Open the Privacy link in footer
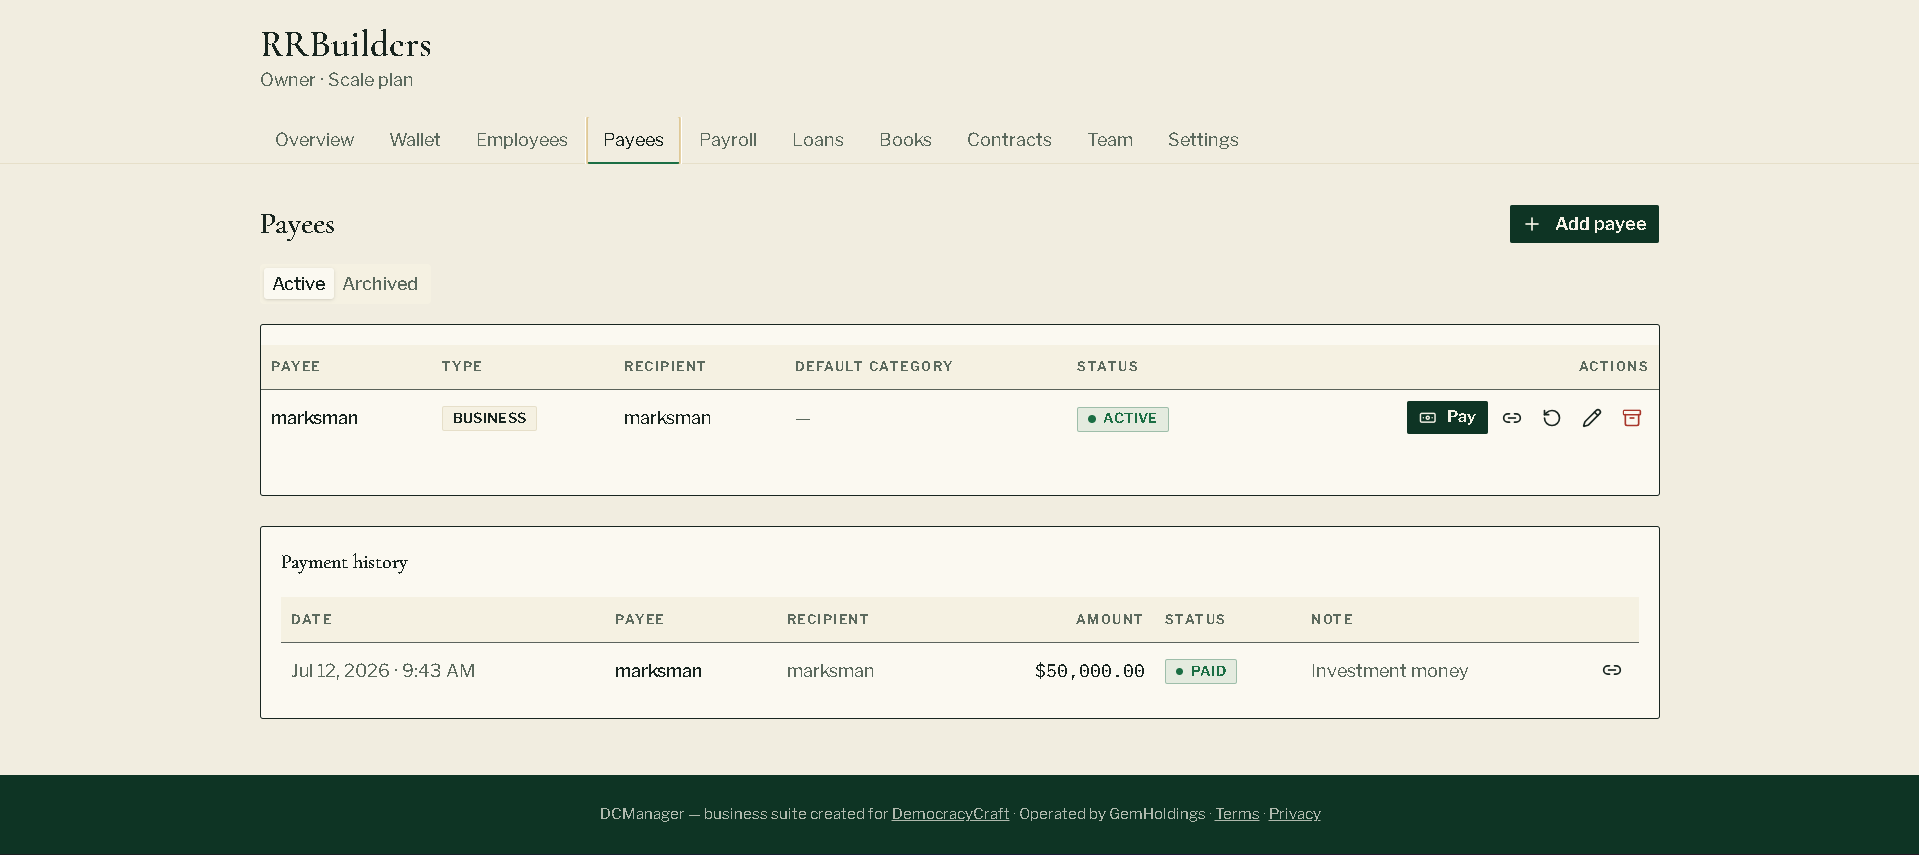The width and height of the screenshot is (1919, 855). (x=1294, y=814)
